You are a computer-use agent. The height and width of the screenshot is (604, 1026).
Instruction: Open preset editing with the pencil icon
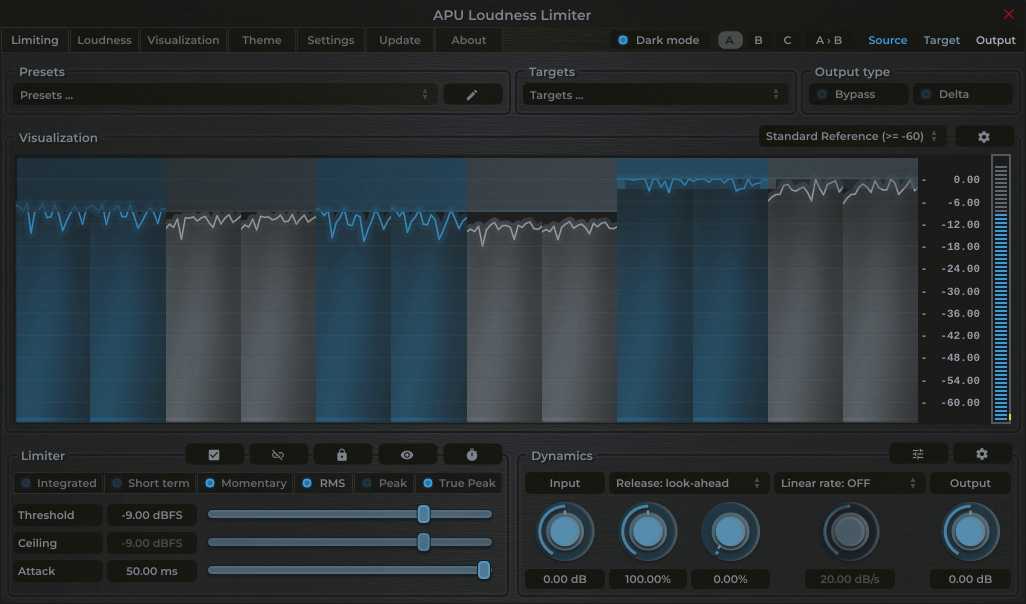click(x=472, y=93)
